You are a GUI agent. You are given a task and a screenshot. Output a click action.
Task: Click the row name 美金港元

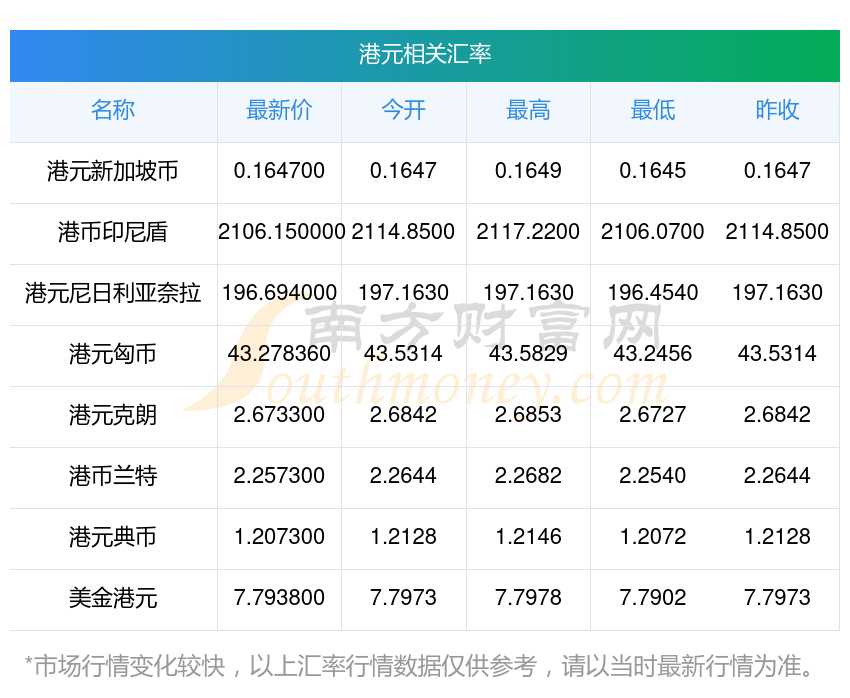tap(113, 598)
